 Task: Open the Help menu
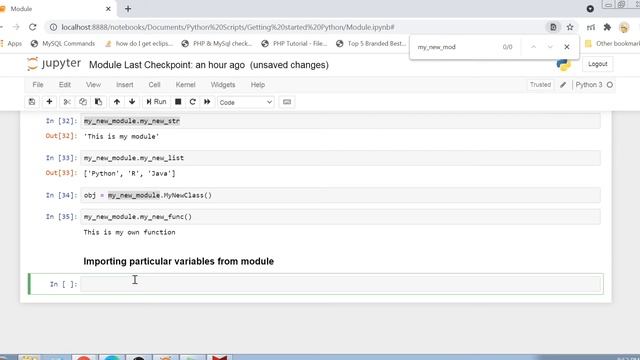pos(258,85)
